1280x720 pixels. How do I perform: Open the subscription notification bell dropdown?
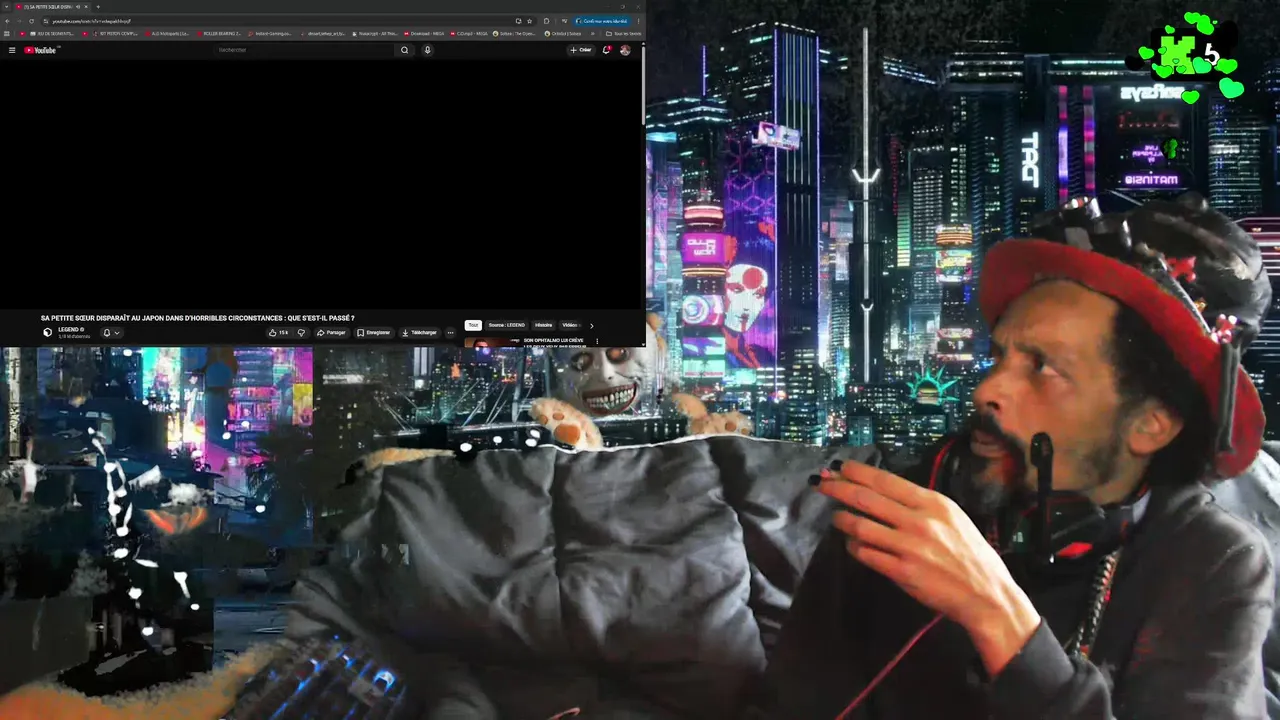pos(111,333)
